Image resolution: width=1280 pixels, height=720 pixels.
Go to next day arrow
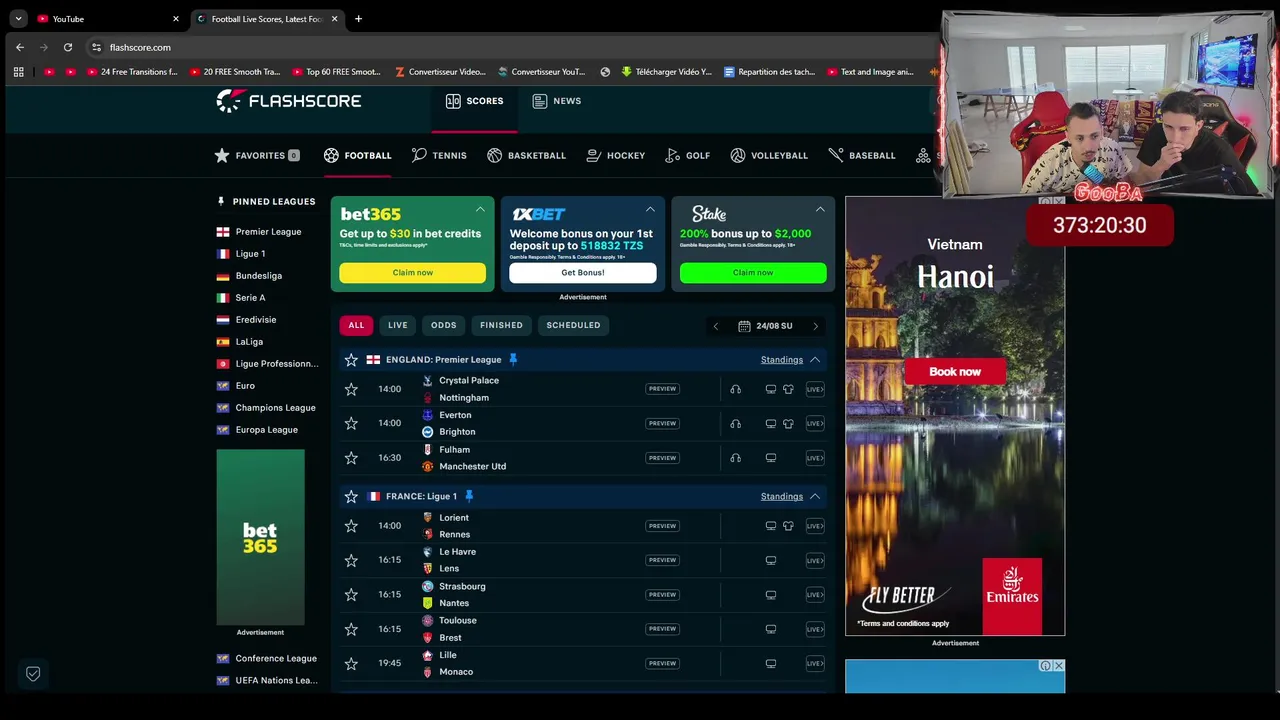pos(815,326)
